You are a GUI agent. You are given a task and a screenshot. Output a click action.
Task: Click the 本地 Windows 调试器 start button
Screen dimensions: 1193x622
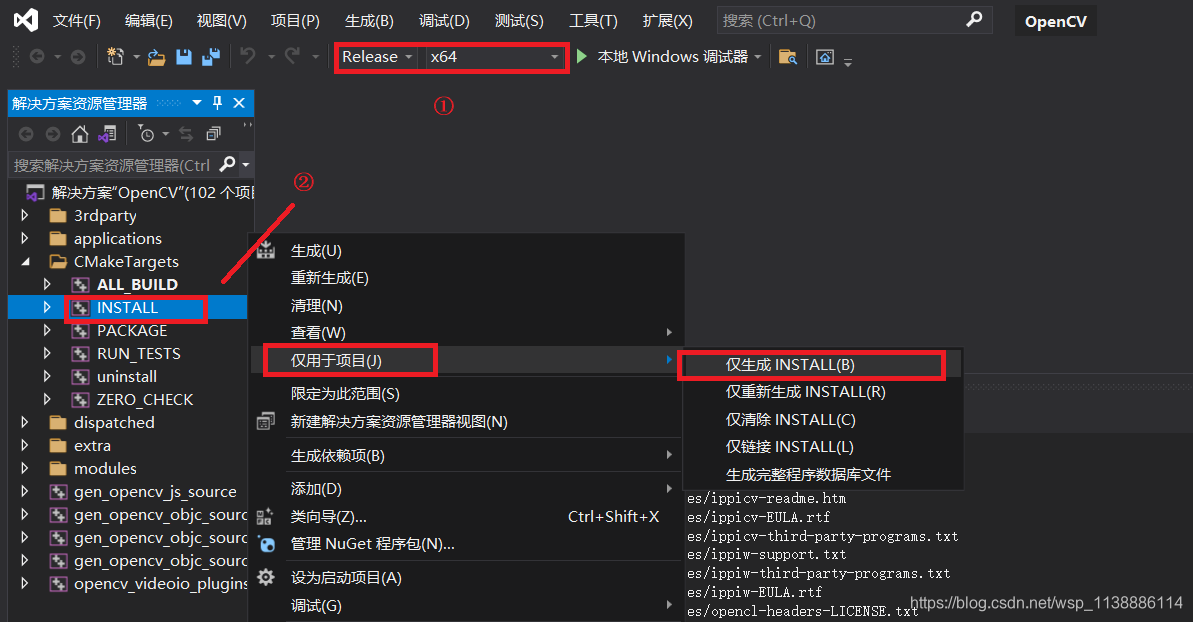662,57
